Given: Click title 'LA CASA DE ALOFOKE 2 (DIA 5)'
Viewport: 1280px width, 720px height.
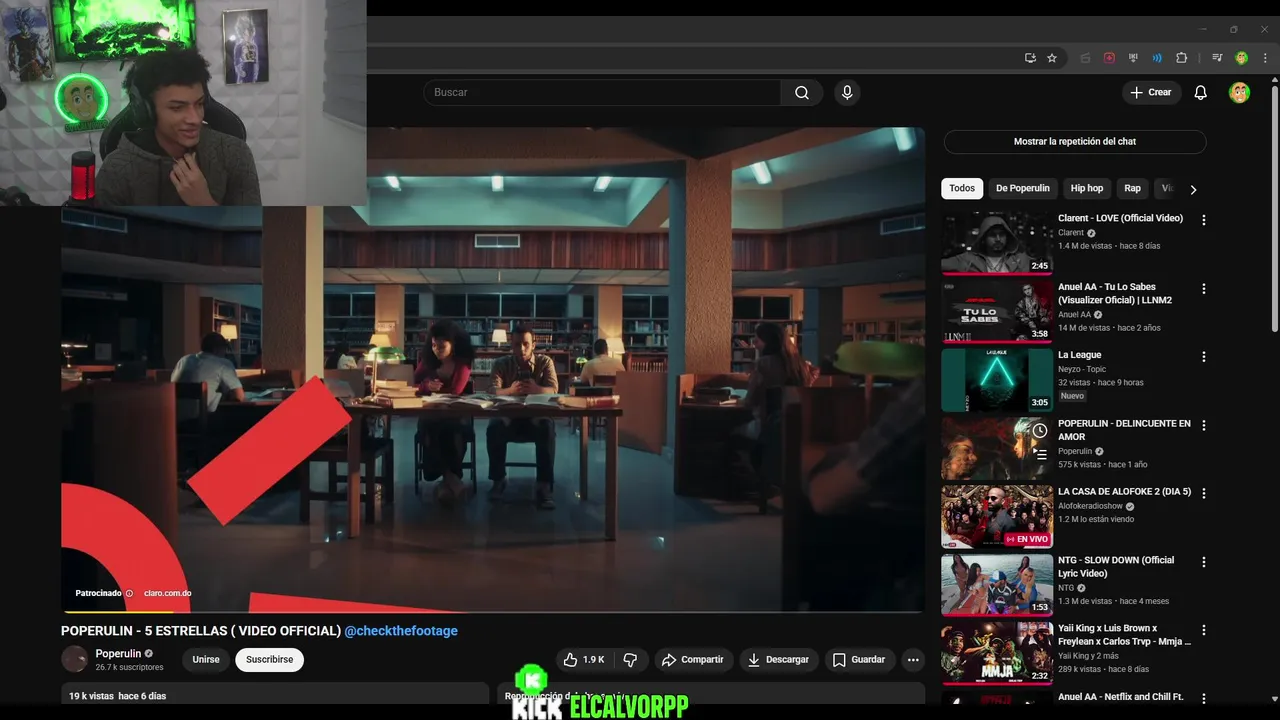Looking at the screenshot, I should pyautogui.click(x=1124, y=492).
